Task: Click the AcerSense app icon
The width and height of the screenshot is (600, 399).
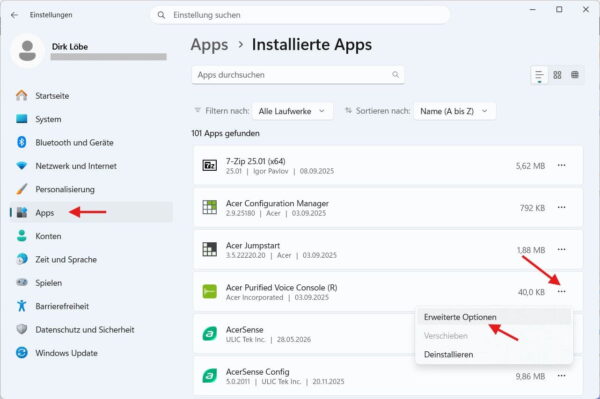Action: coord(209,334)
